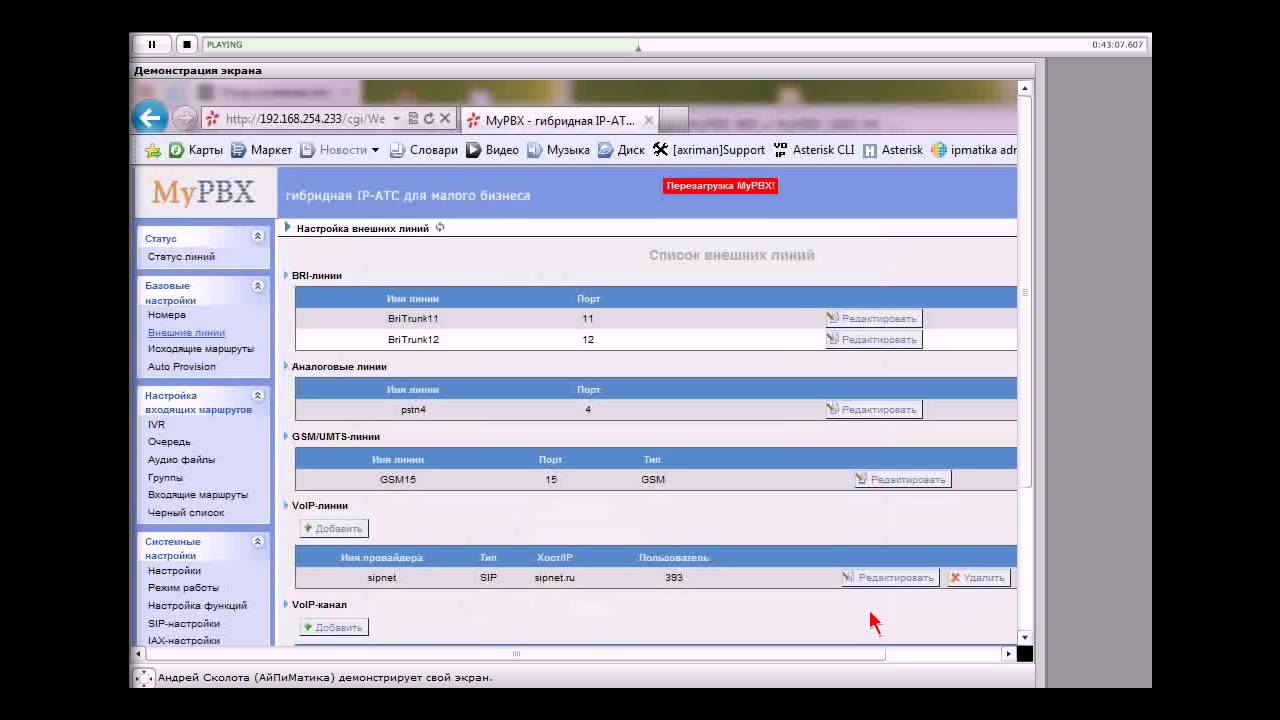The height and width of the screenshot is (720, 1280).
Task: Open the Словари bookmark
Action: (x=423, y=150)
